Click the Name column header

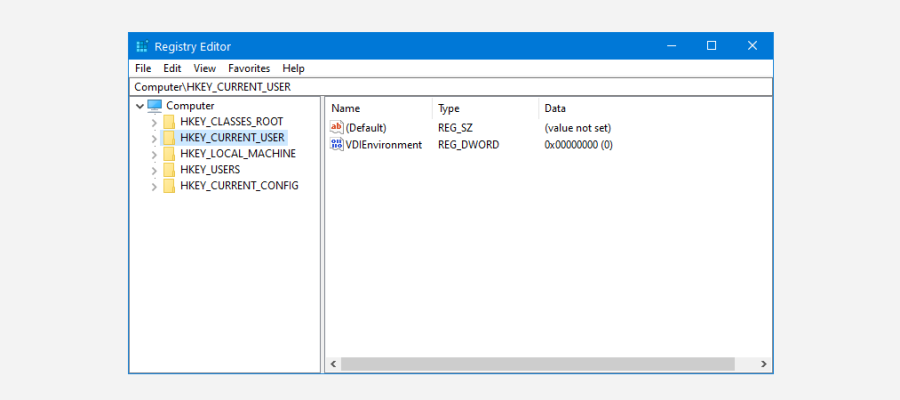coord(379,108)
